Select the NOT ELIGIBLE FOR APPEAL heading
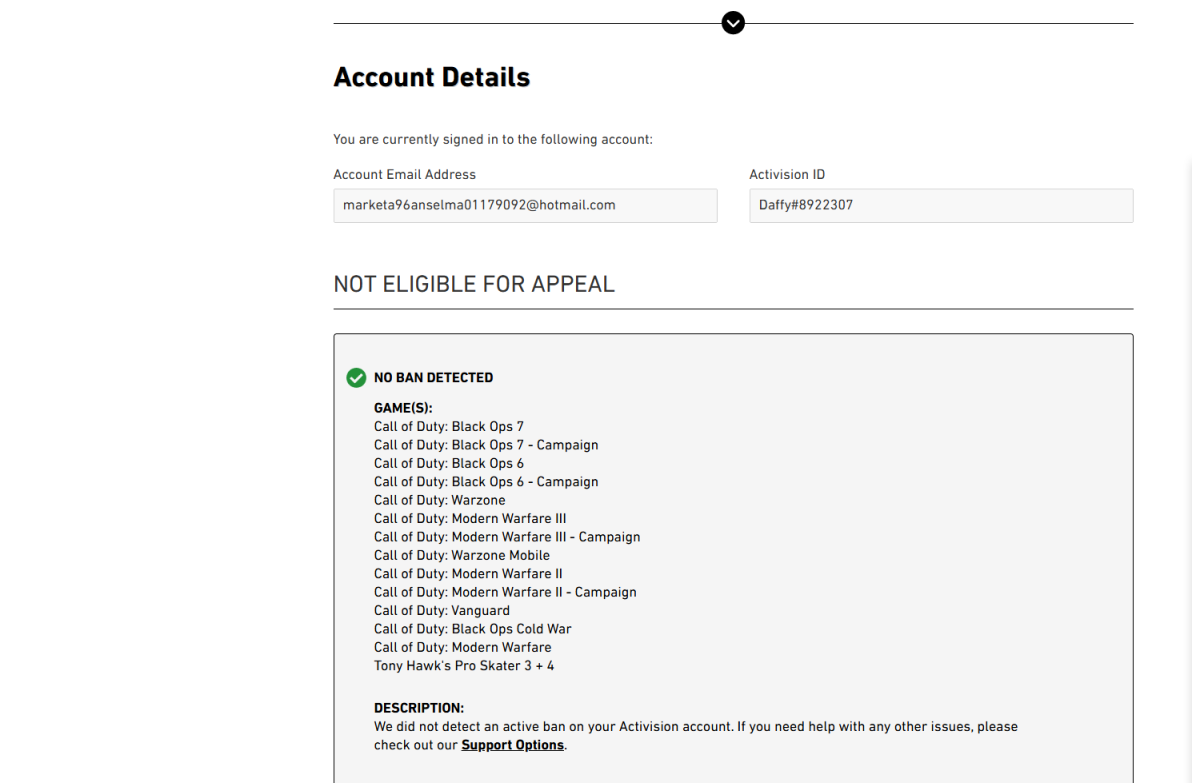This screenshot has height=783, width=1192. pos(474,284)
